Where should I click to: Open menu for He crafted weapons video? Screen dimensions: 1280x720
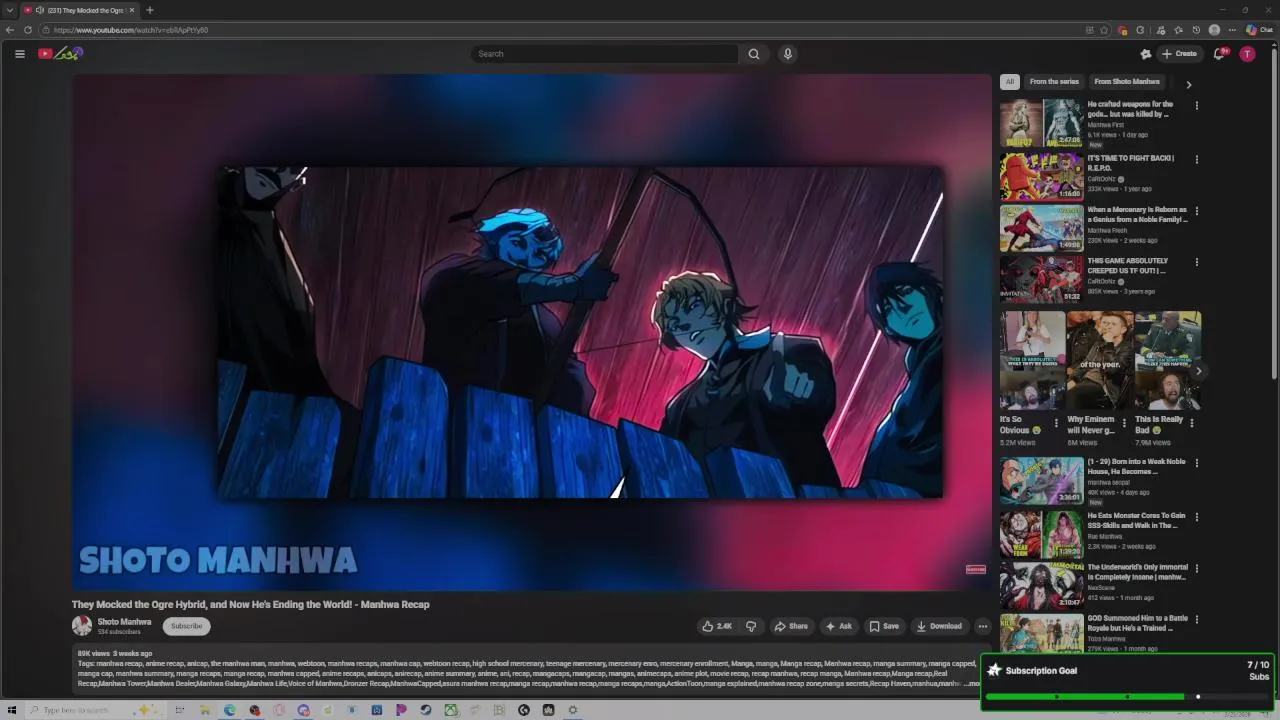[x=1196, y=105]
